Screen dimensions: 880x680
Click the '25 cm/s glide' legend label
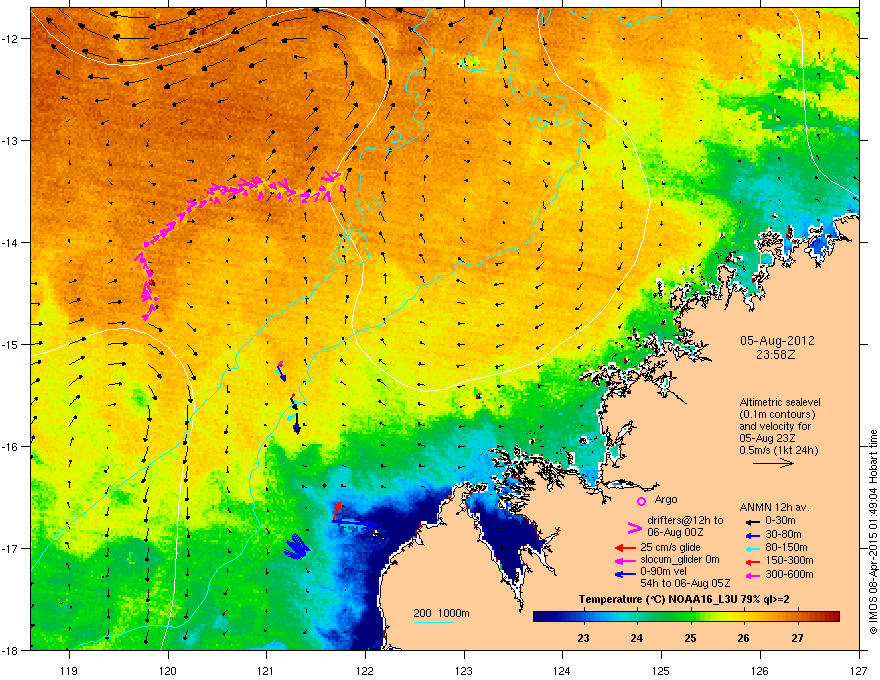click(x=670, y=547)
